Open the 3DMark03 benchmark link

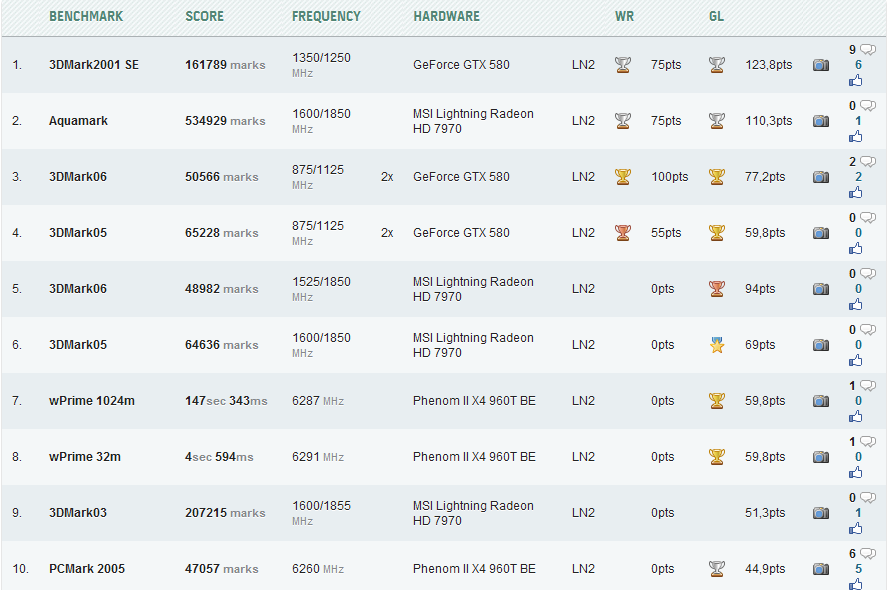pos(78,513)
